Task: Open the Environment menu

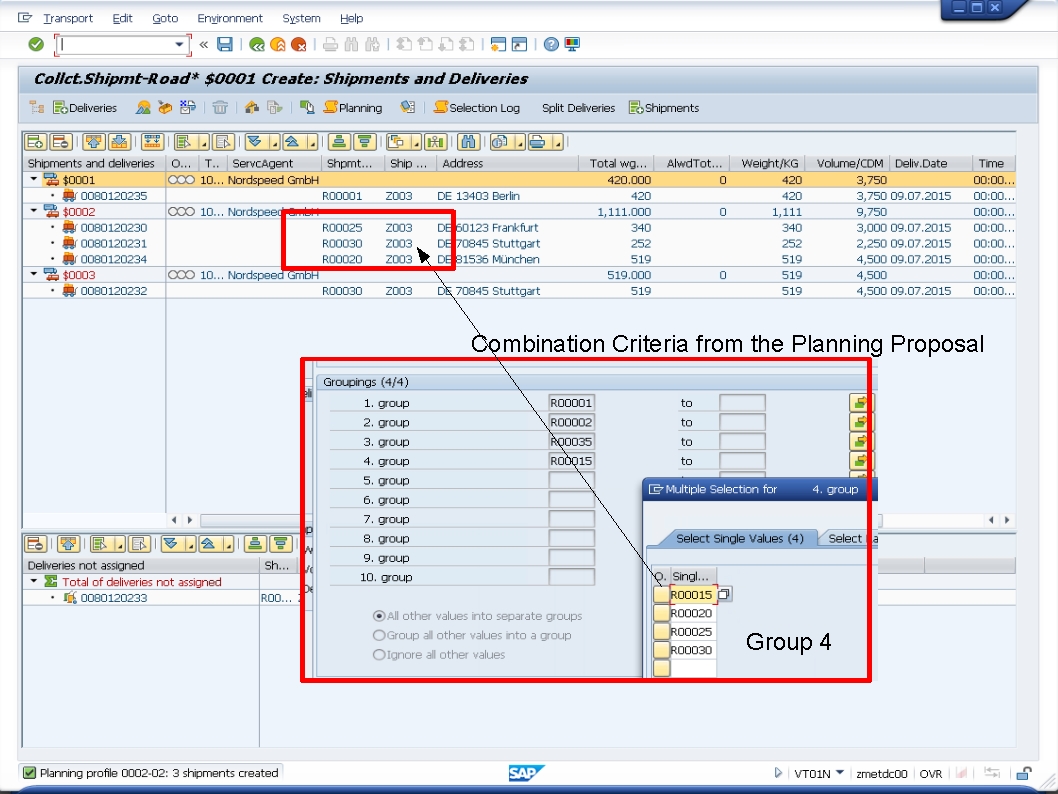Action: (x=230, y=18)
